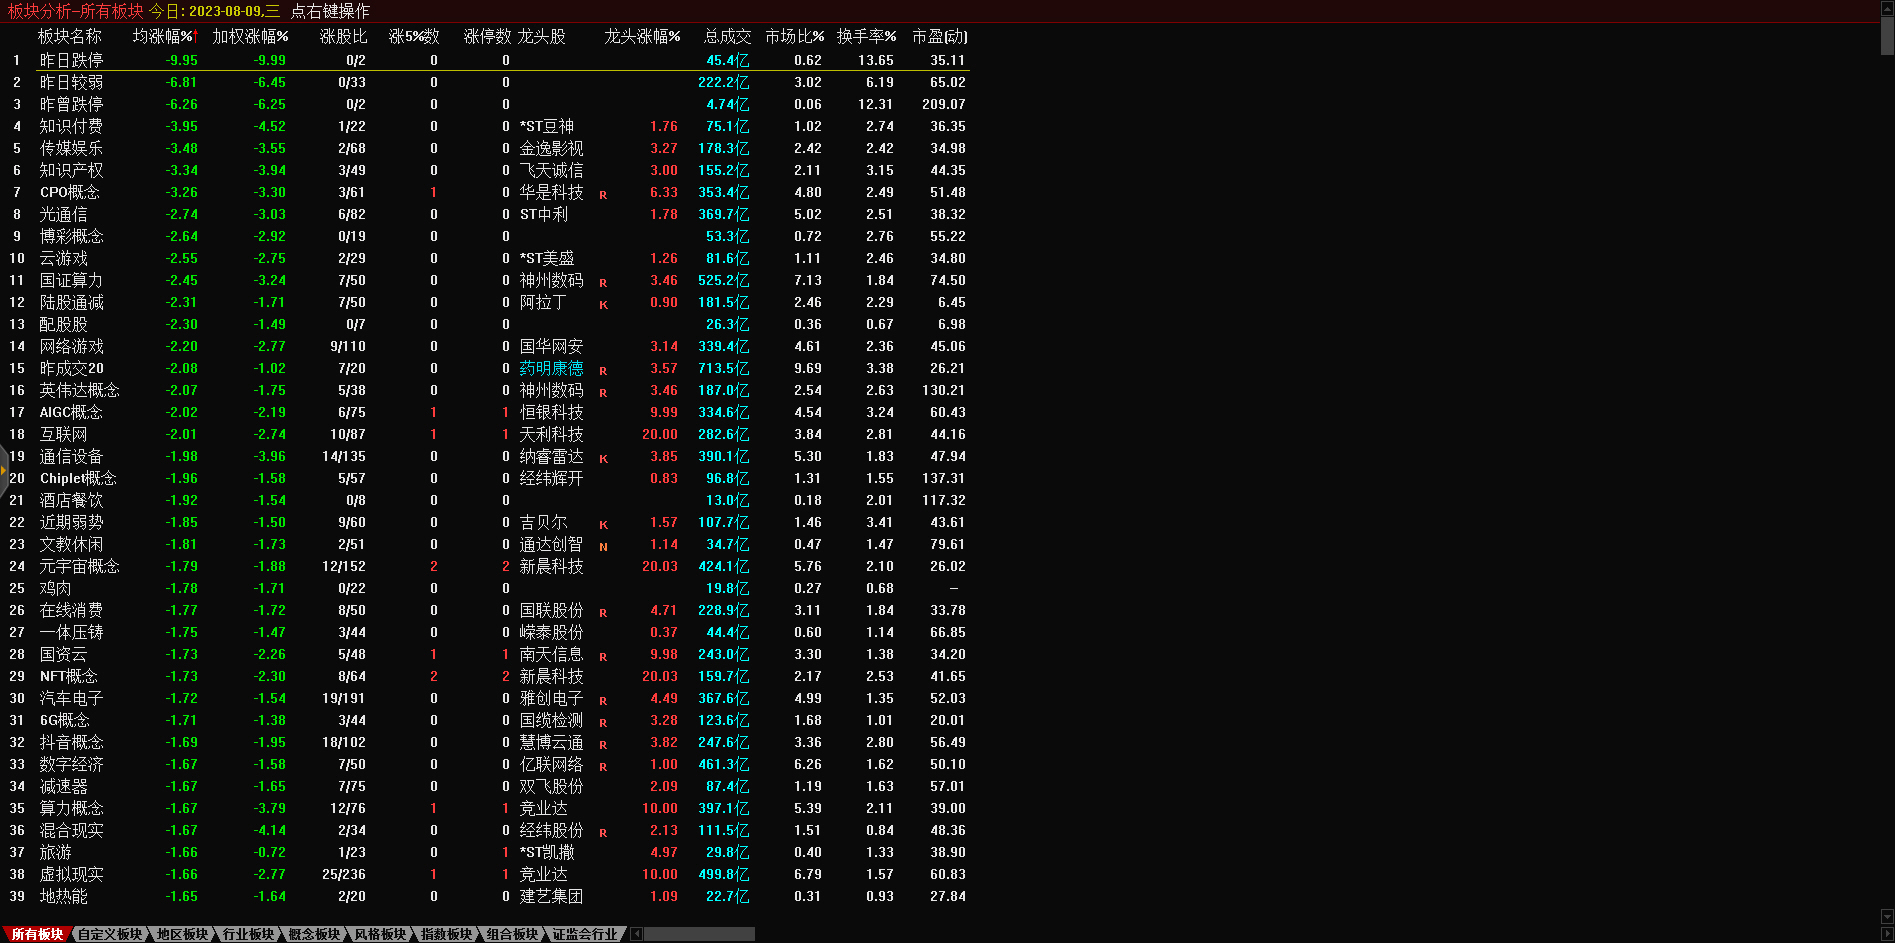Sort by the 换手率% column header
Screen dimensions: 1895x943
[866, 36]
